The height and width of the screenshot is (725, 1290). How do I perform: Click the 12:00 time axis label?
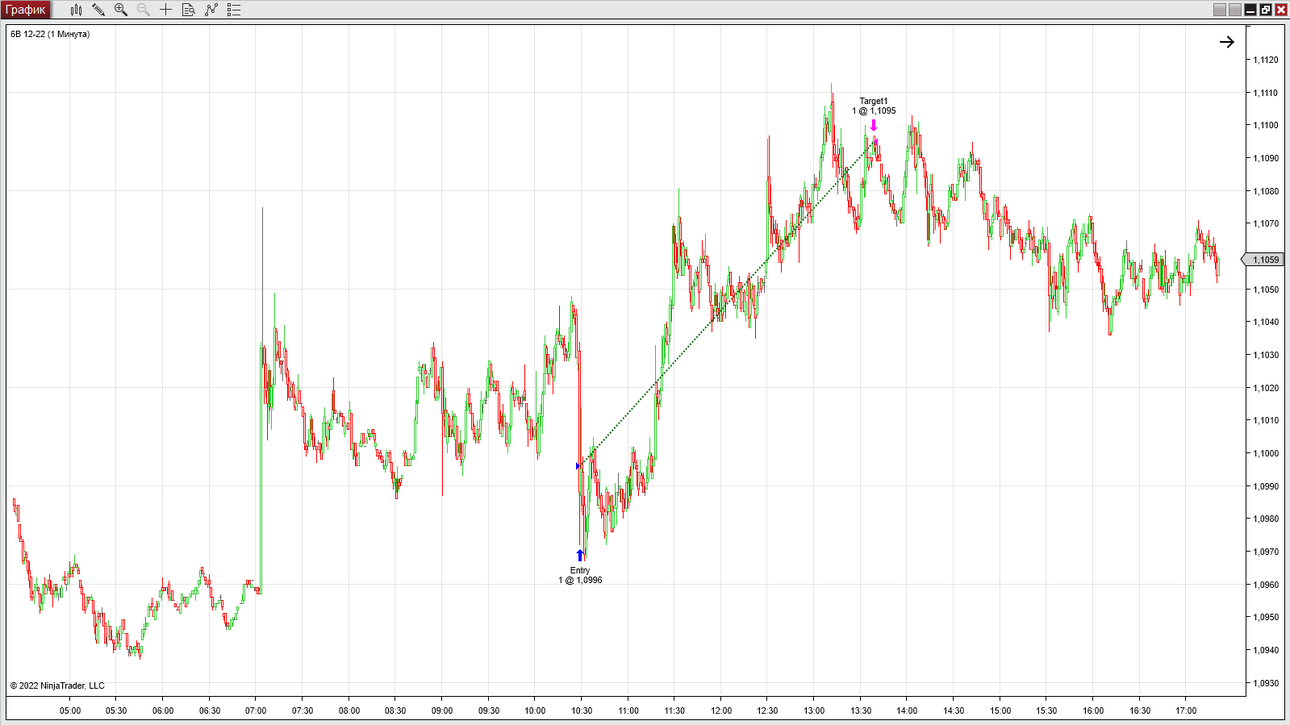coord(721,711)
